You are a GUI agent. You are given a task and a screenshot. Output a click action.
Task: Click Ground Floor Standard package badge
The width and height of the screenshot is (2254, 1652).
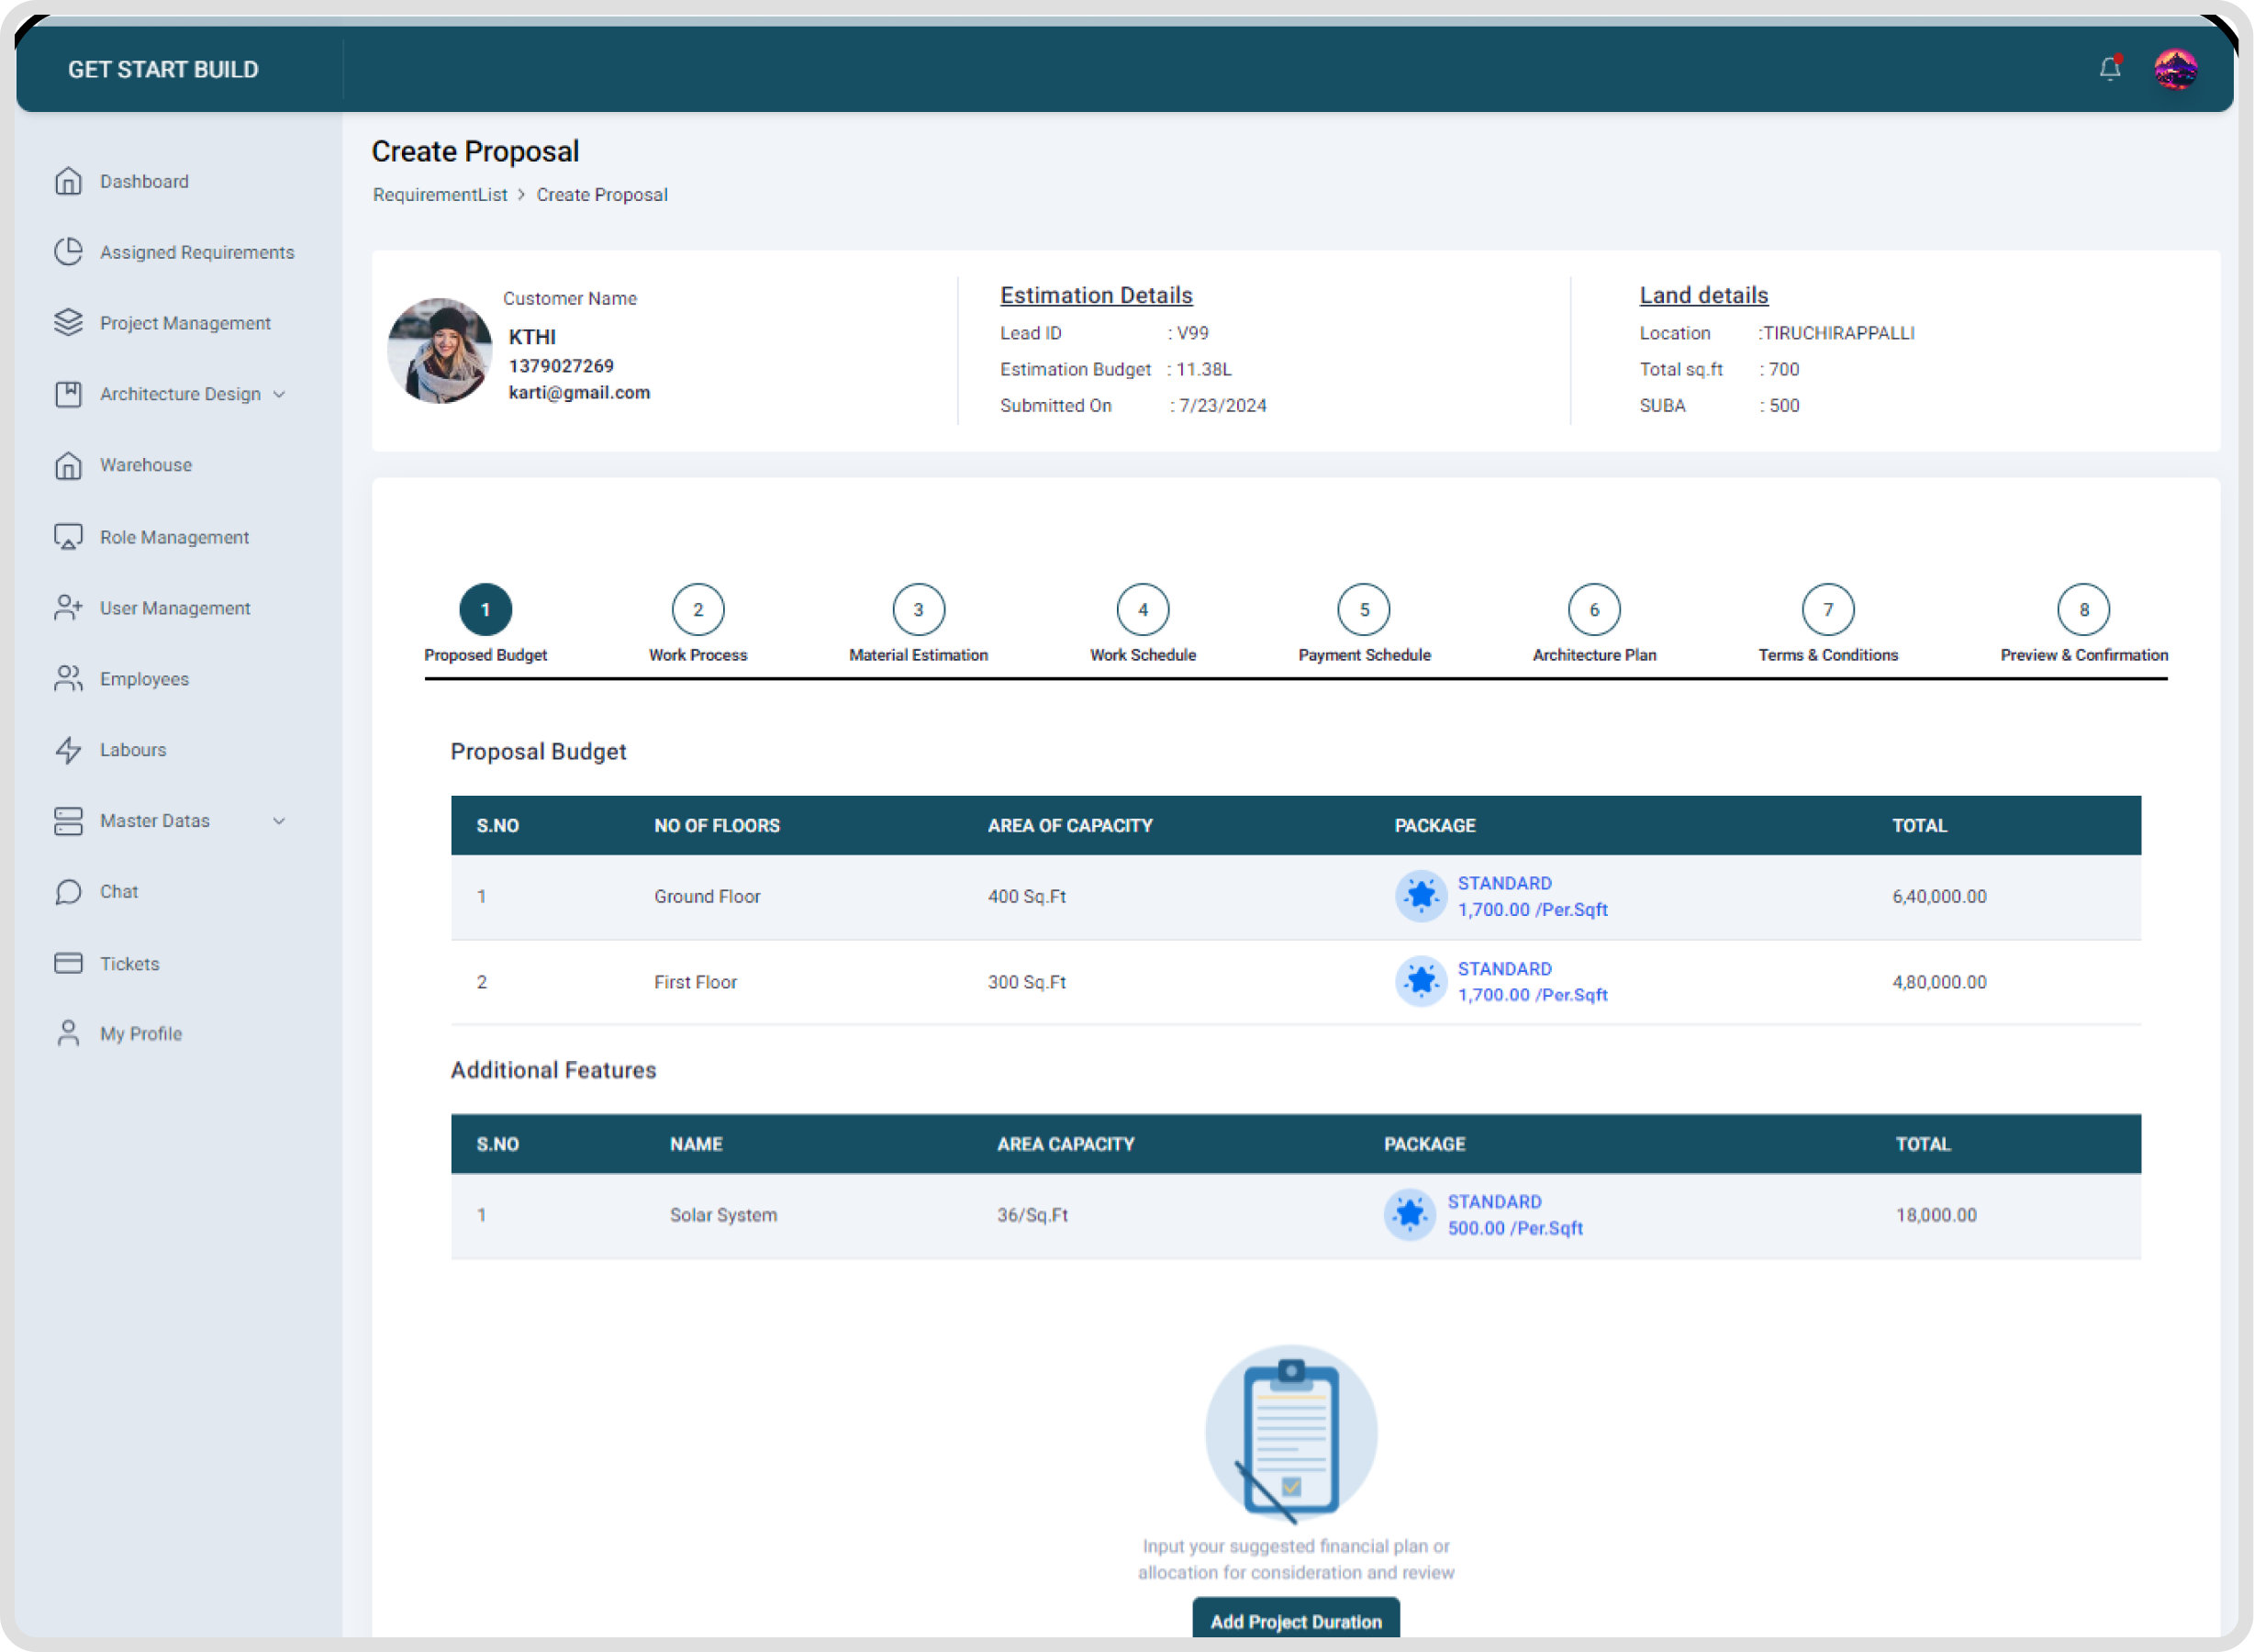1420,896
